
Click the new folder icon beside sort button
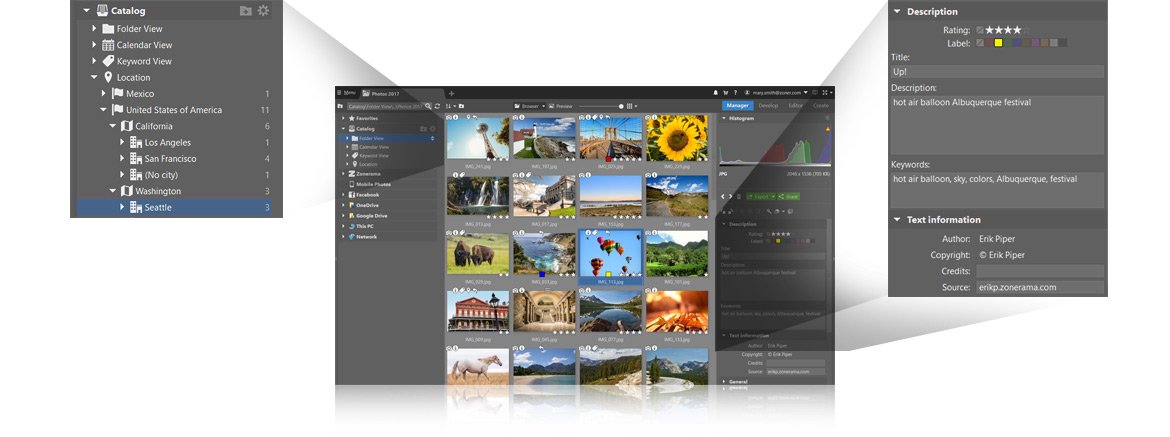coord(461,106)
